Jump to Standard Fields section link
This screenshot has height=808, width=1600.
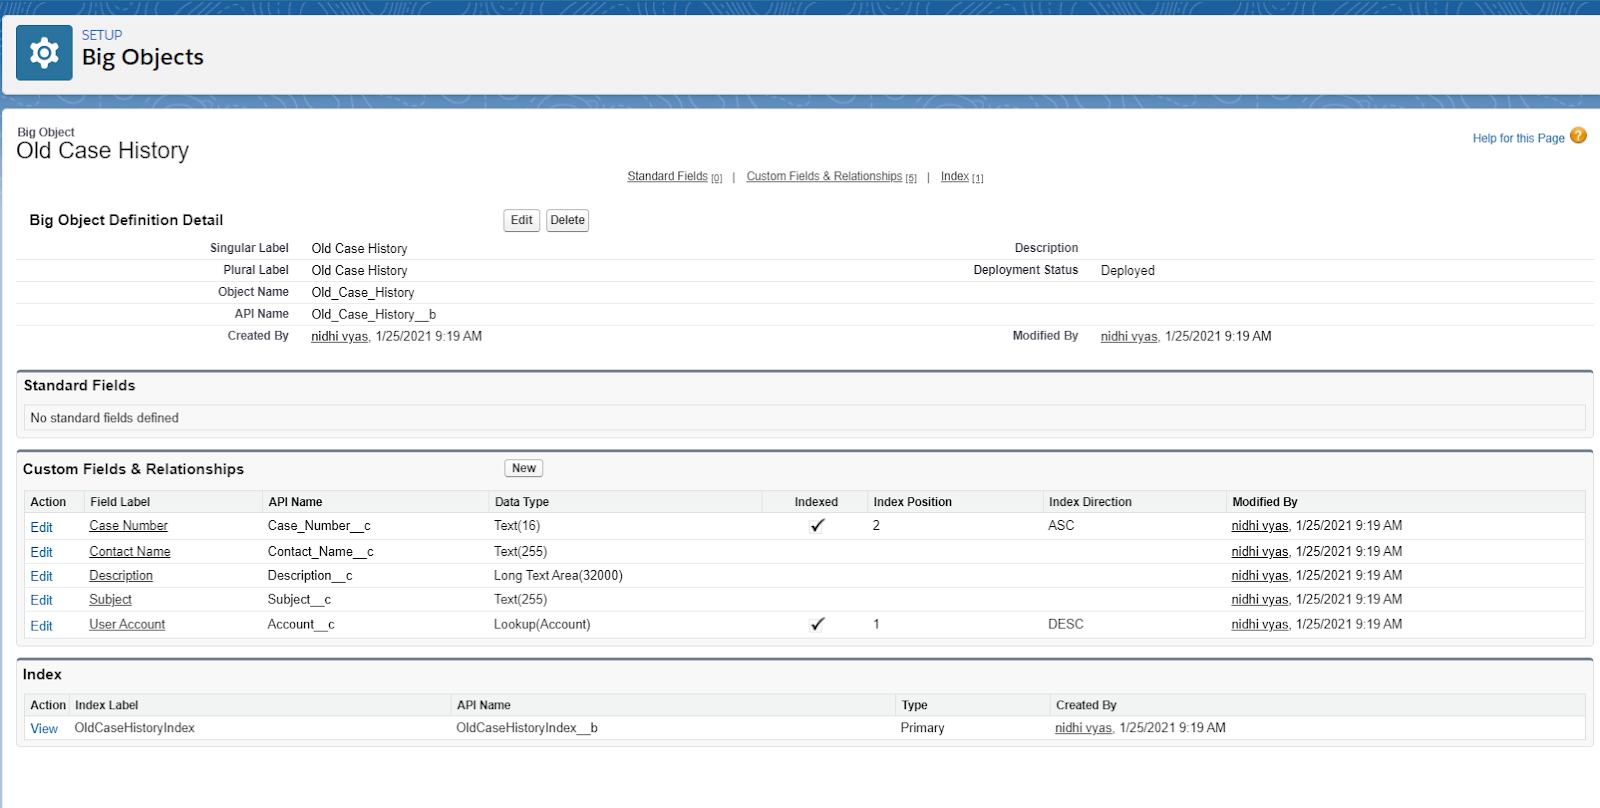(x=667, y=176)
